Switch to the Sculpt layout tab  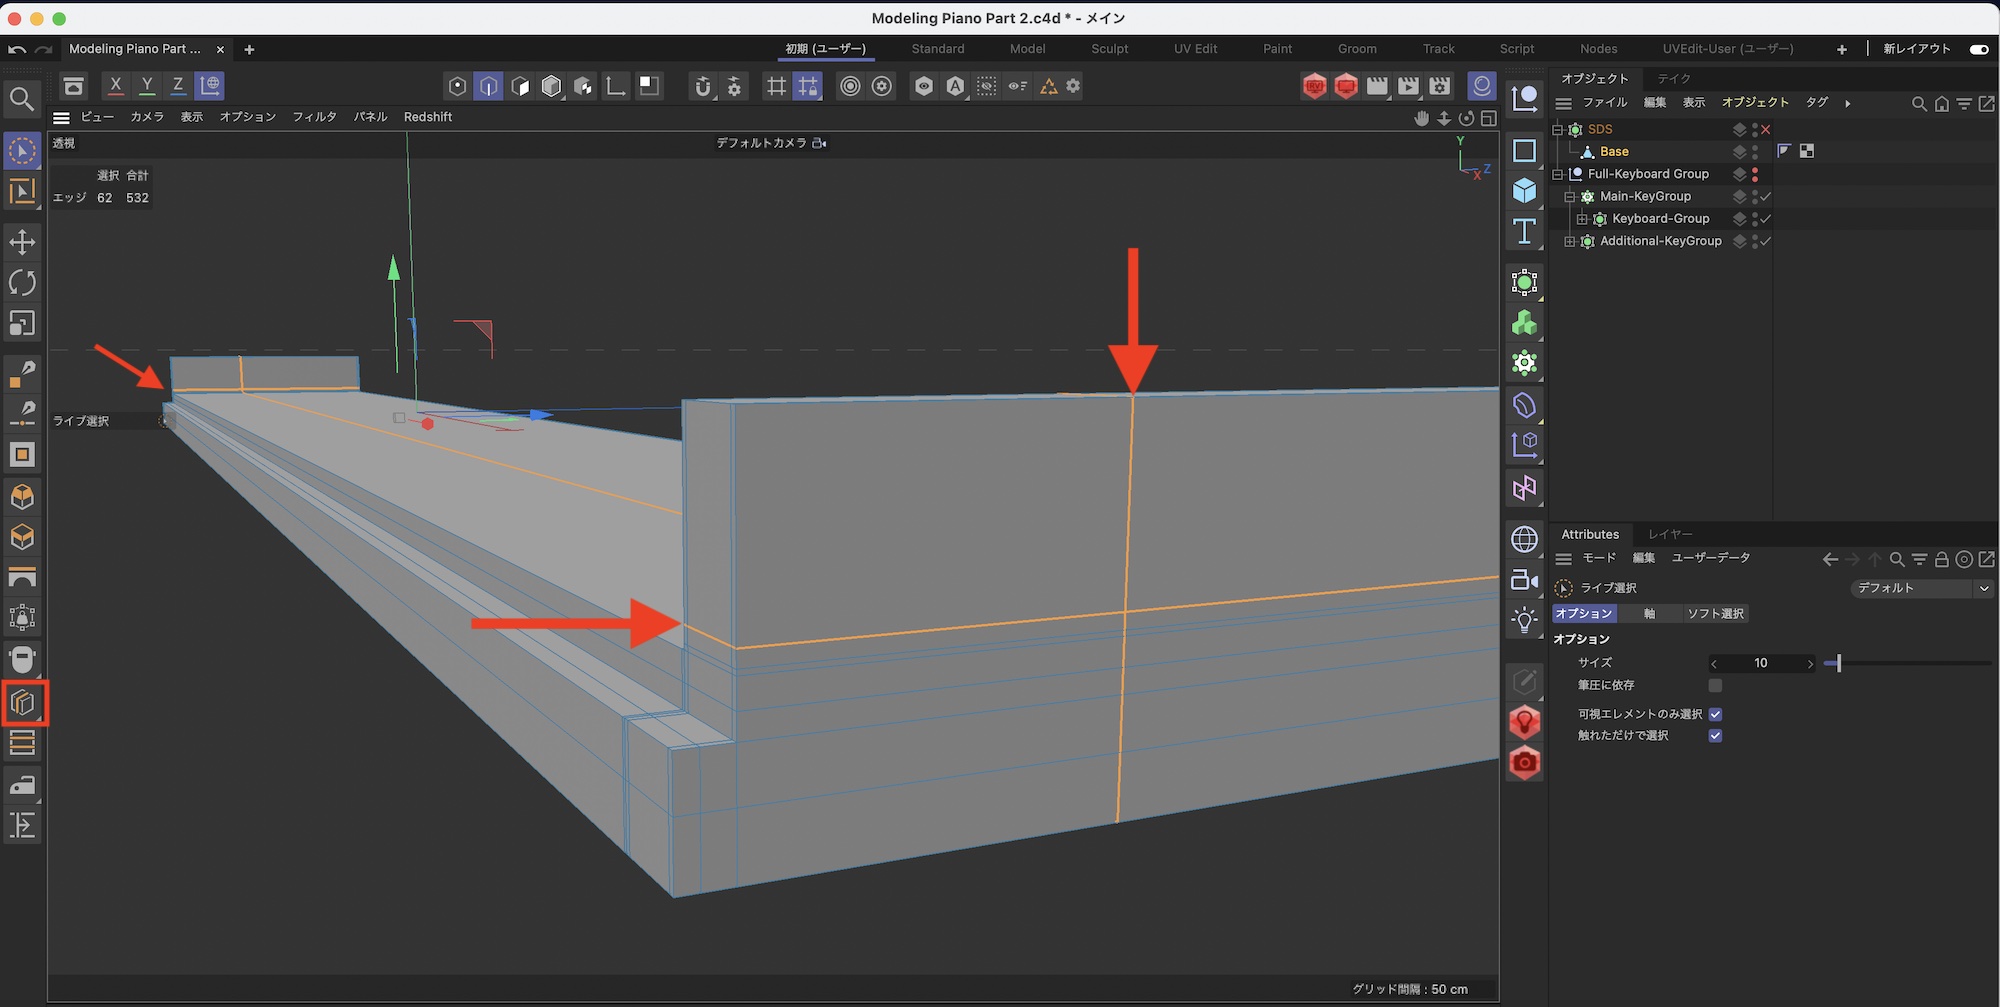tap(1109, 49)
